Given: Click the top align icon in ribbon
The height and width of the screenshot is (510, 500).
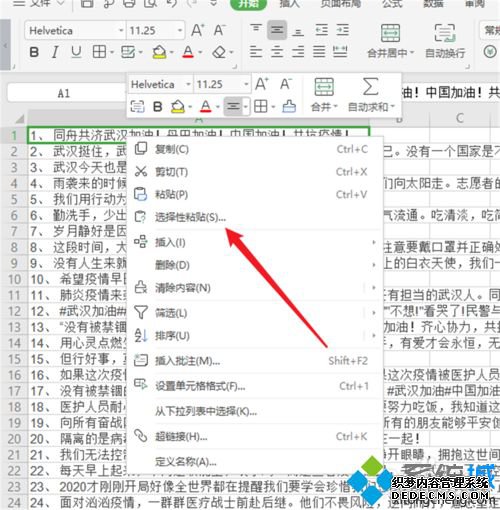Looking at the screenshot, I should (x=256, y=30).
